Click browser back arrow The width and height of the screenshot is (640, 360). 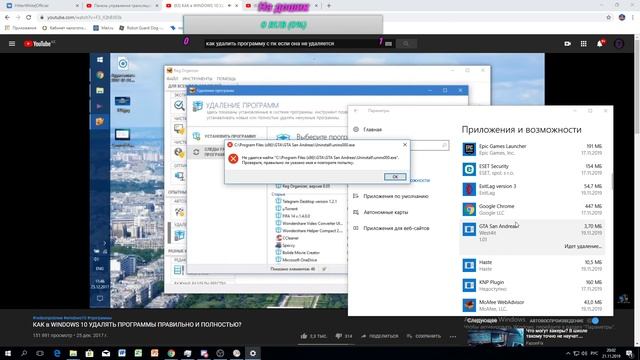coord(7,18)
